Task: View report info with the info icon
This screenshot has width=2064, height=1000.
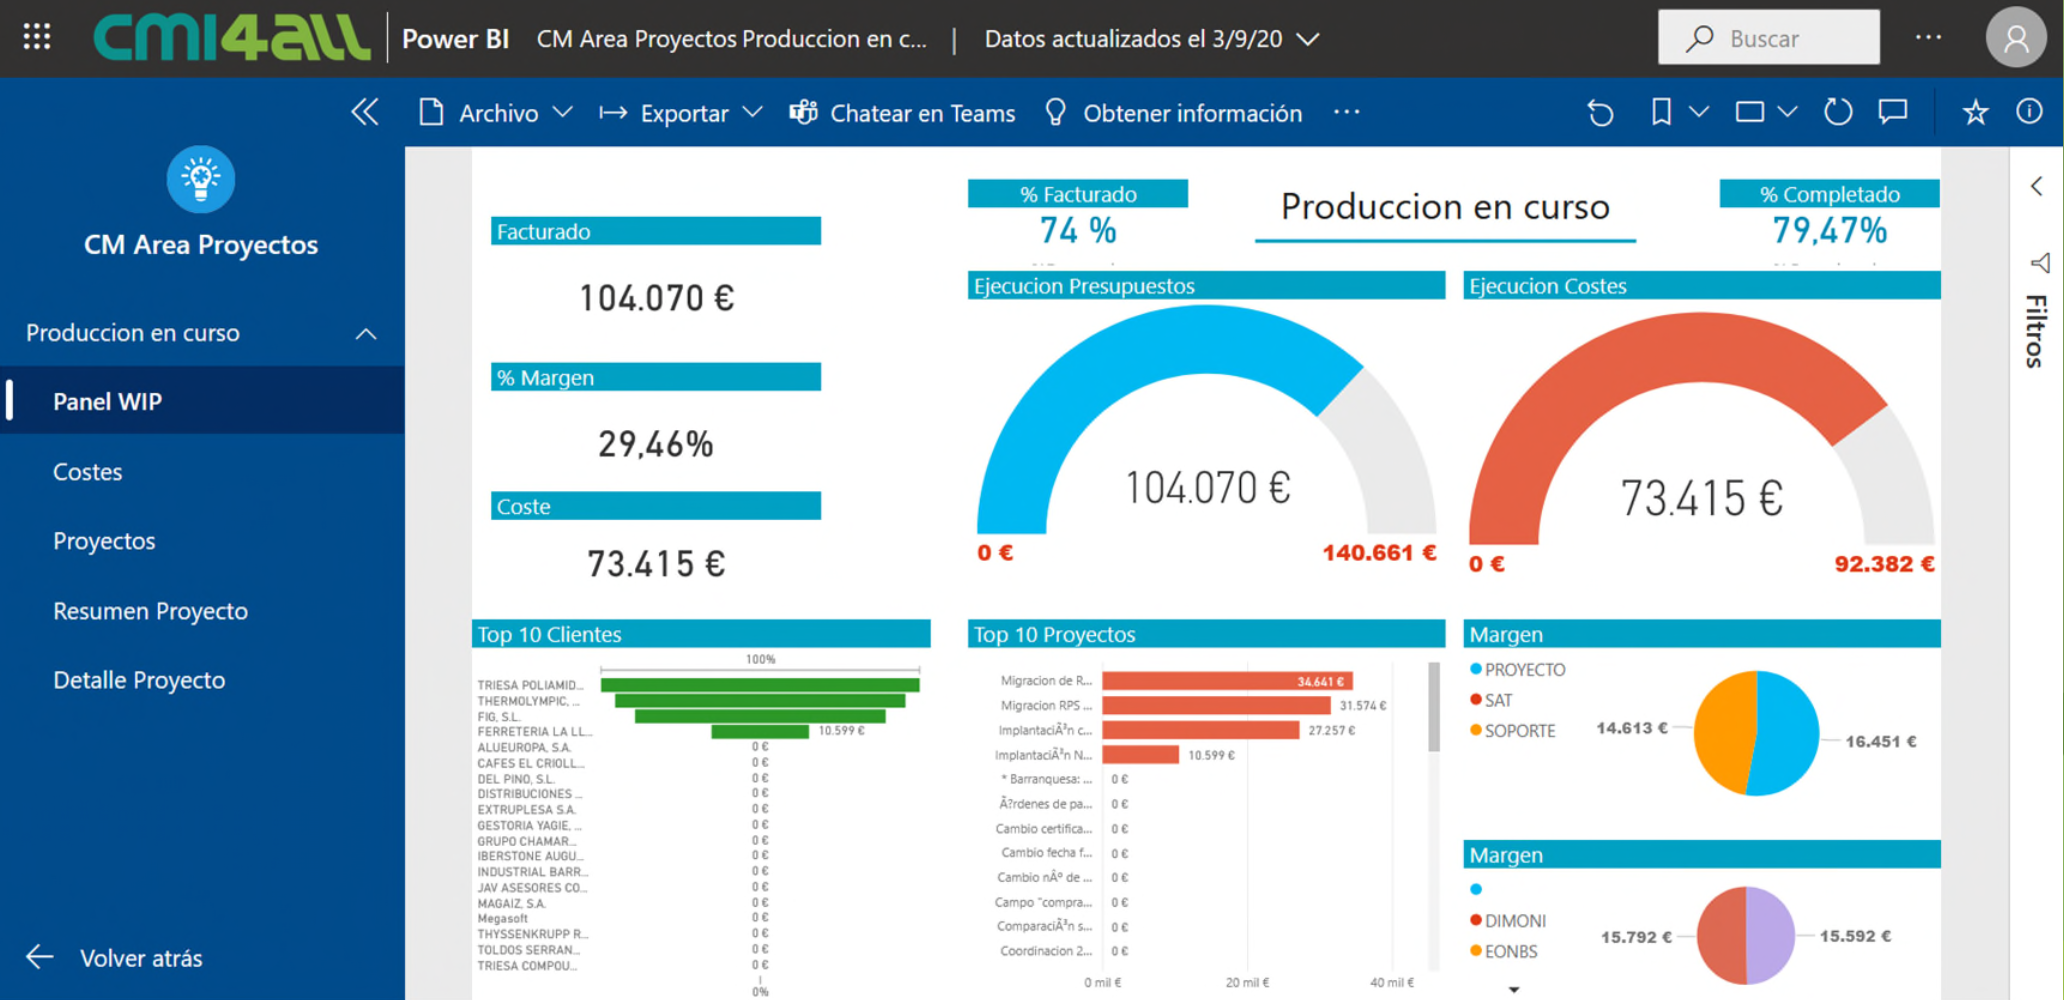Action: [x=2029, y=112]
